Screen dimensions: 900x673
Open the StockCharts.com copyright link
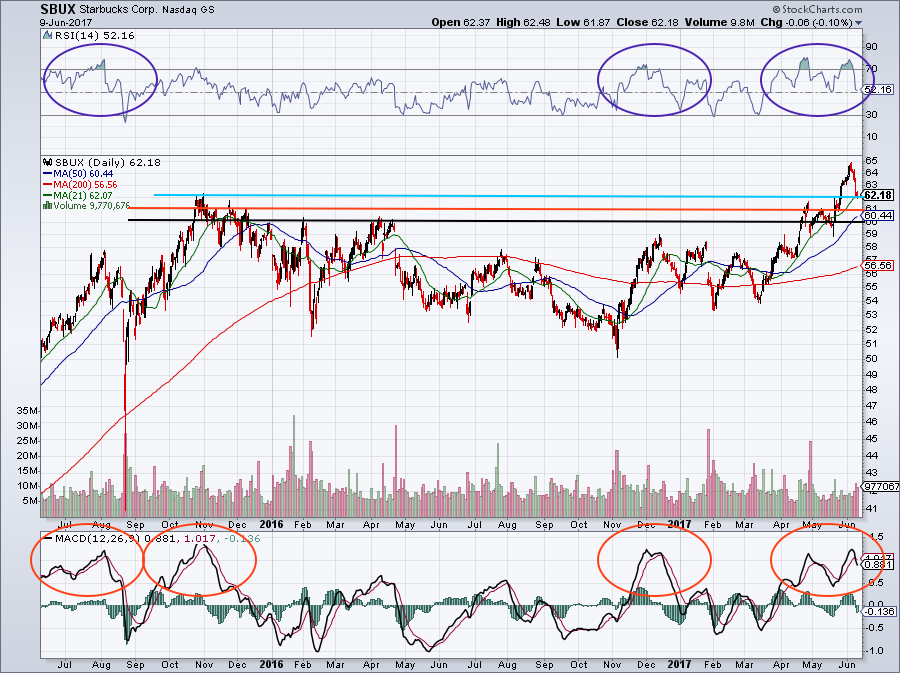817,9
